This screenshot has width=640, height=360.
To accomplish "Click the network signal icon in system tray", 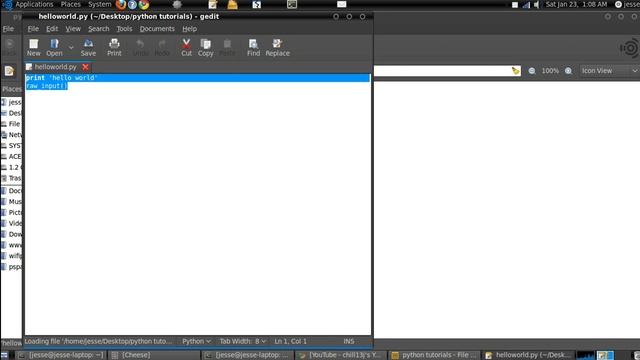I will tap(526, 4).
